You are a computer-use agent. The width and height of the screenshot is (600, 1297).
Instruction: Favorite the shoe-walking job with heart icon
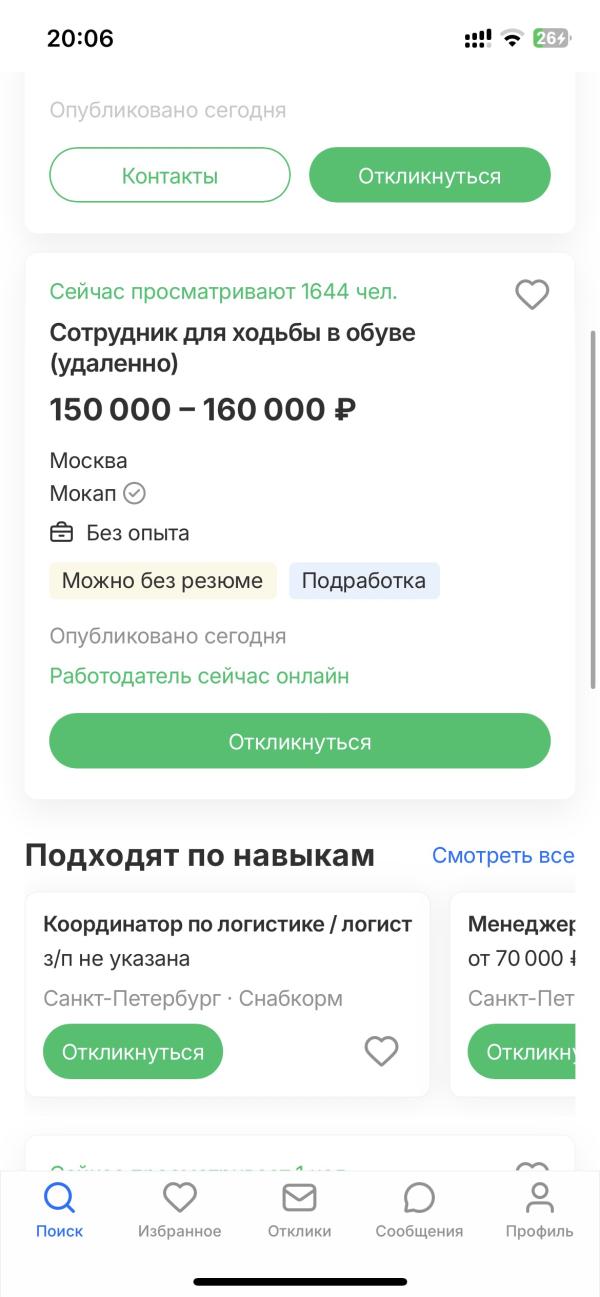532,294
